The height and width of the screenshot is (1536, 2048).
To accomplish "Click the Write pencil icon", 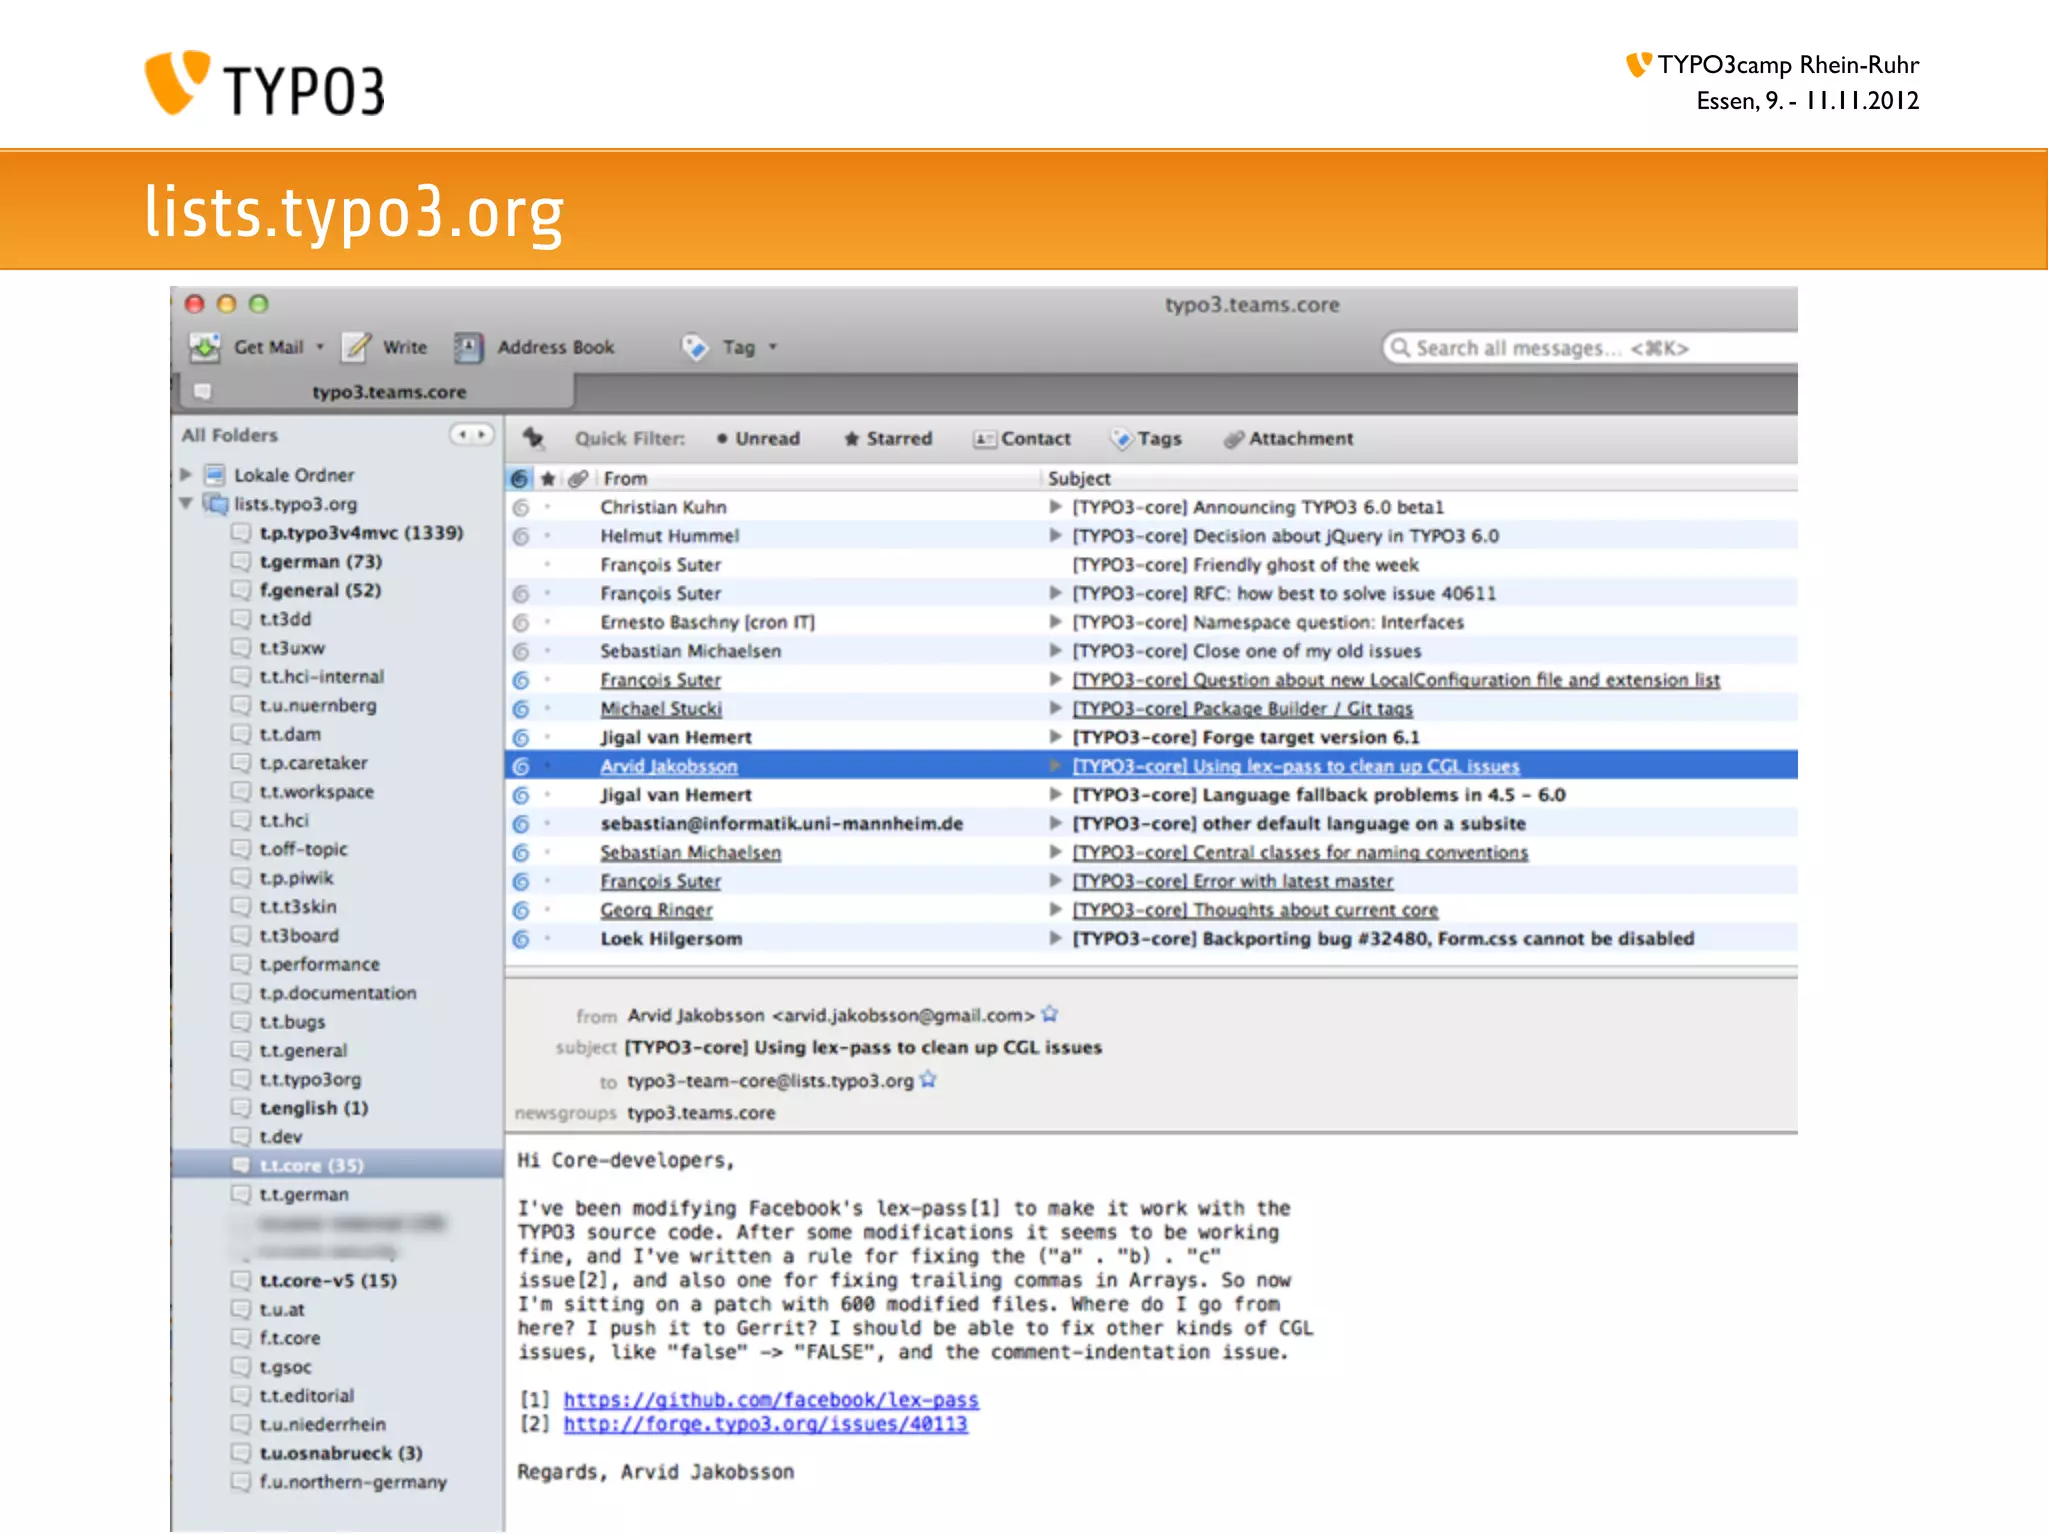I will click(356, 347).
